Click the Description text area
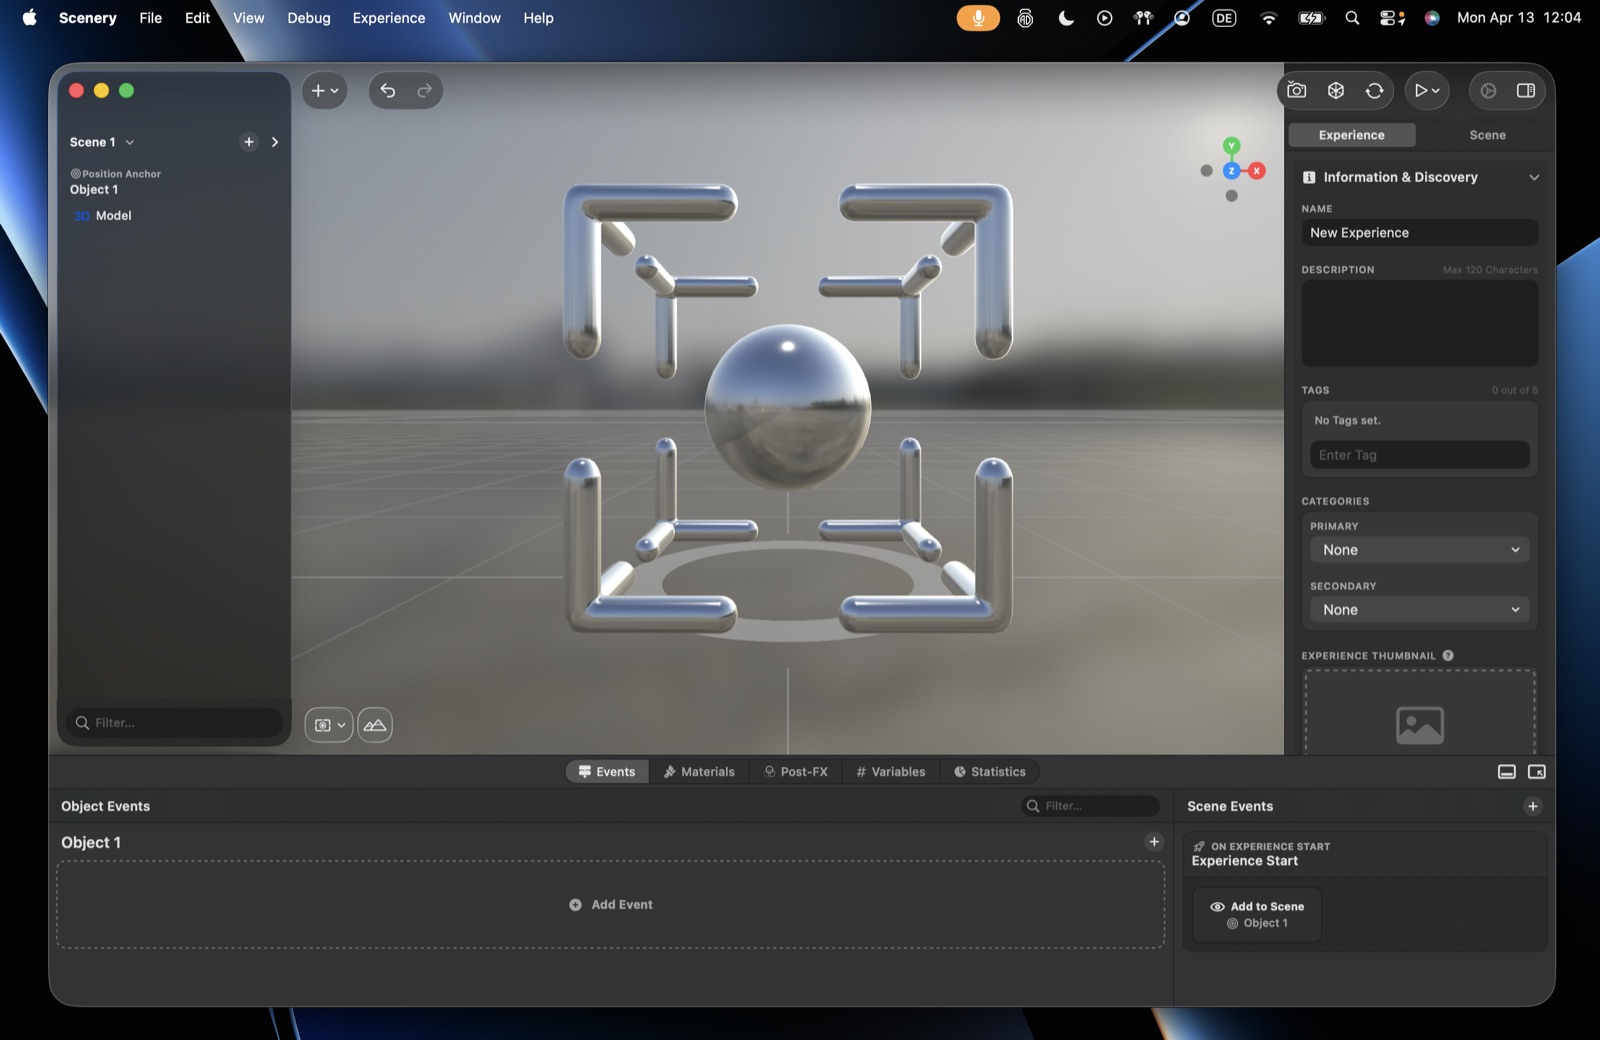This screenshot has height=1040, width=1600. pyautogui.click(x=1419, y=323)
